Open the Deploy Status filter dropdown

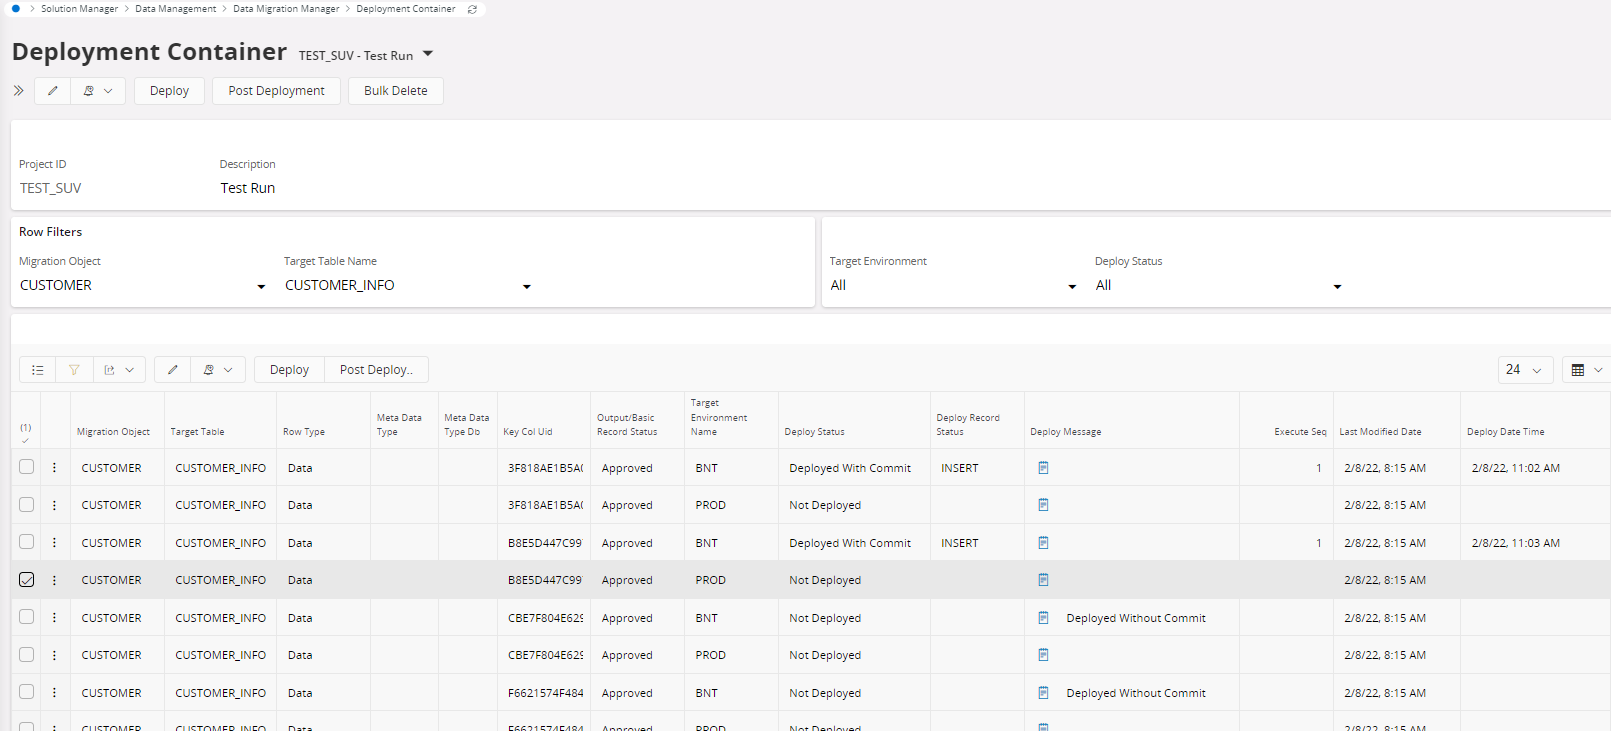(x=1337, y=287)
